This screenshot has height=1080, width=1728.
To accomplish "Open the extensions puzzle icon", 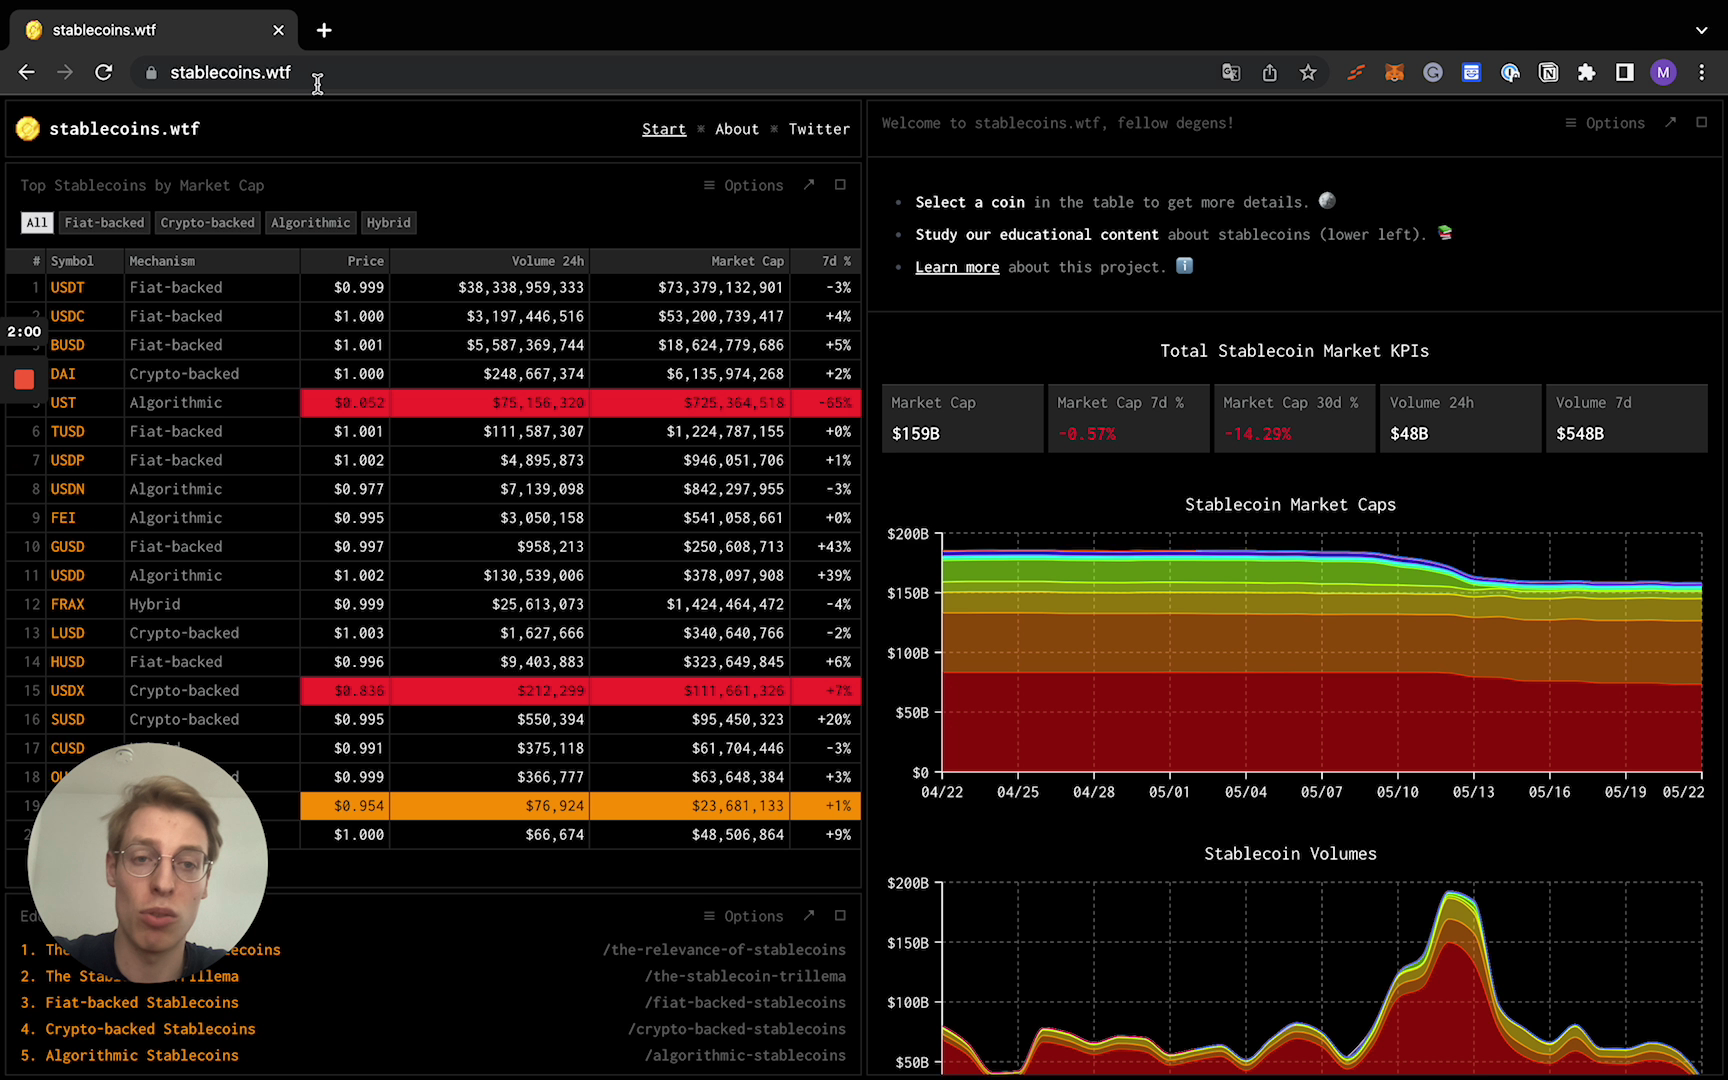I will pyautogui.click(x=1586, y=72).
